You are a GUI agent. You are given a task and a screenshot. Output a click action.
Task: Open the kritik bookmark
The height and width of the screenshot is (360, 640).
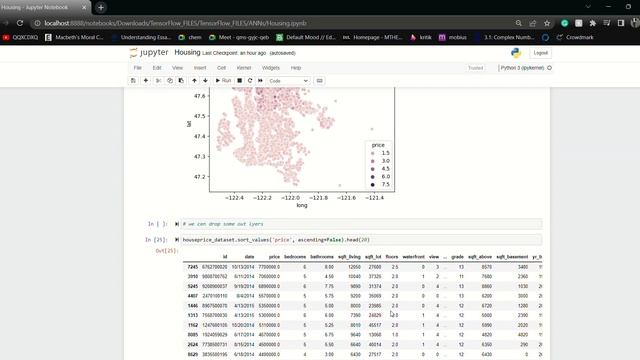421,37
